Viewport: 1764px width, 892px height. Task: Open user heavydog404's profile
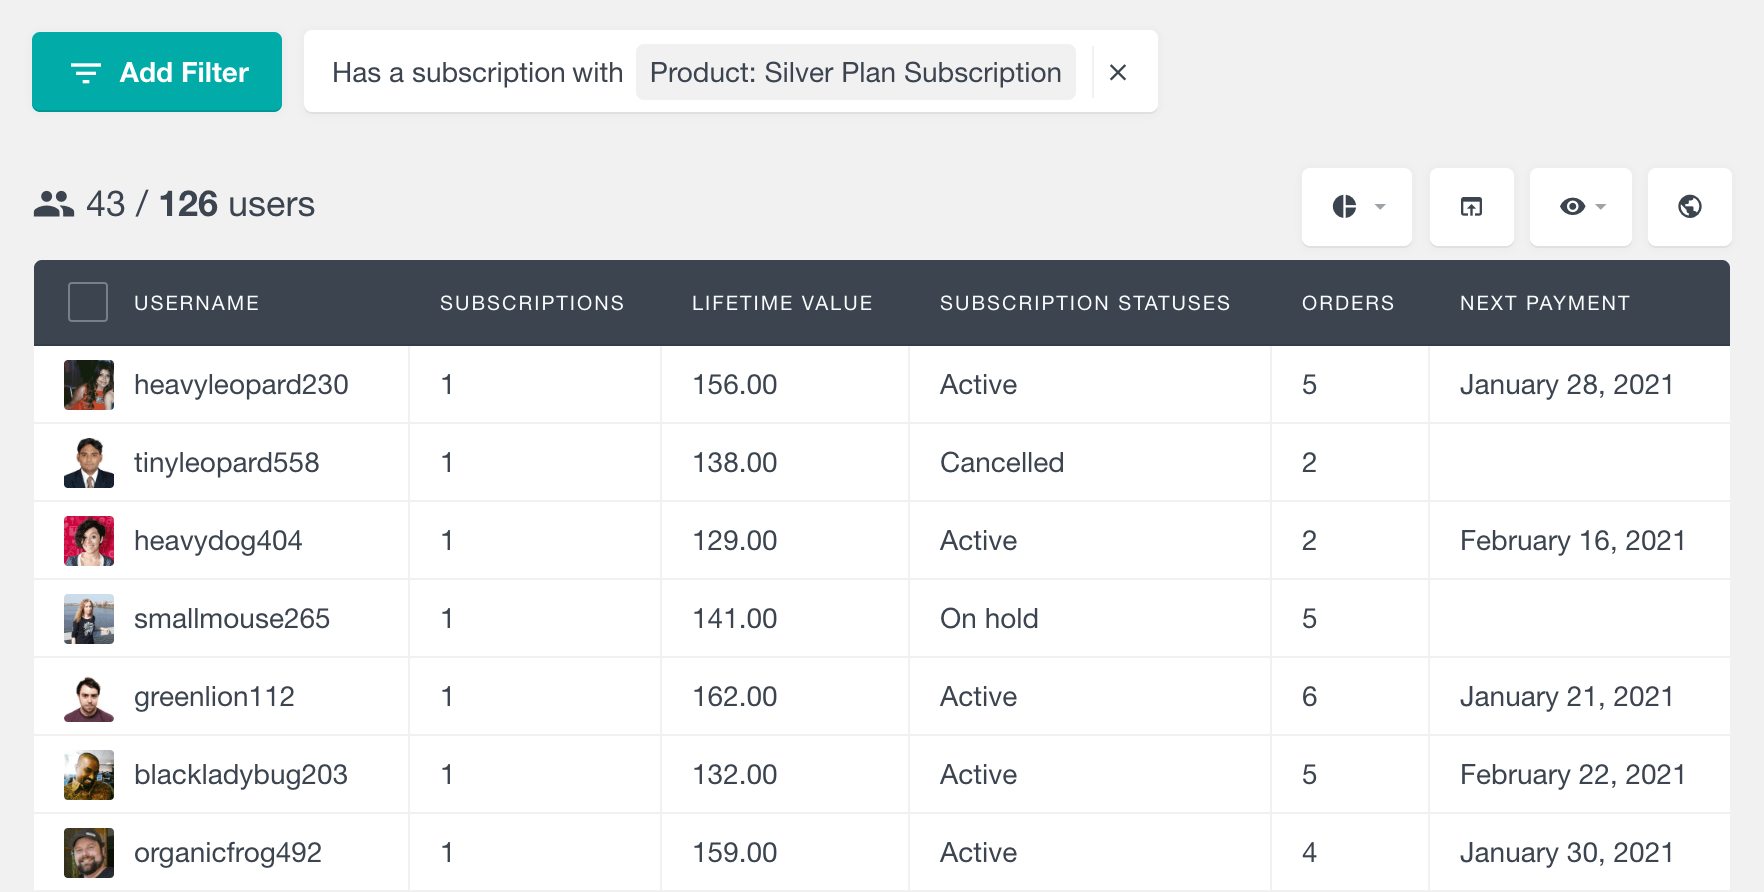218,541
